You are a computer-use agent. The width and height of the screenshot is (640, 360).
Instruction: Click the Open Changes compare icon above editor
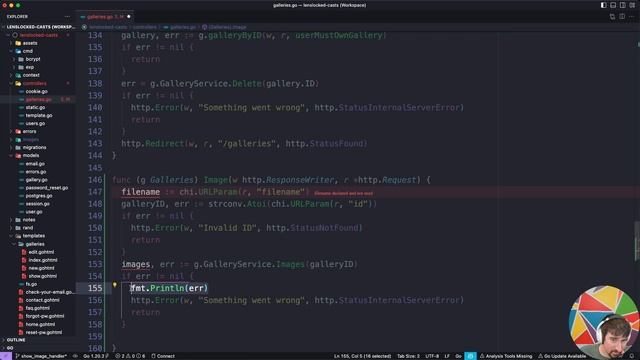(612, 17)
